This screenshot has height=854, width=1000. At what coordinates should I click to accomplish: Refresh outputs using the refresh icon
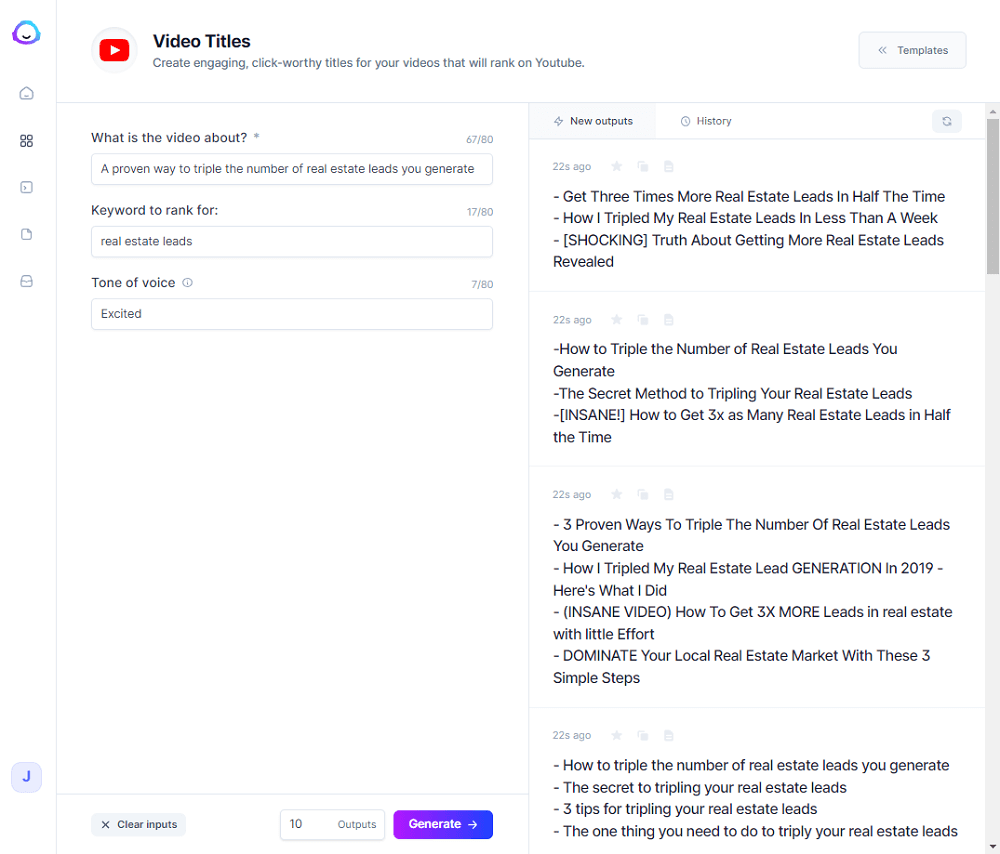coord(947,121)
